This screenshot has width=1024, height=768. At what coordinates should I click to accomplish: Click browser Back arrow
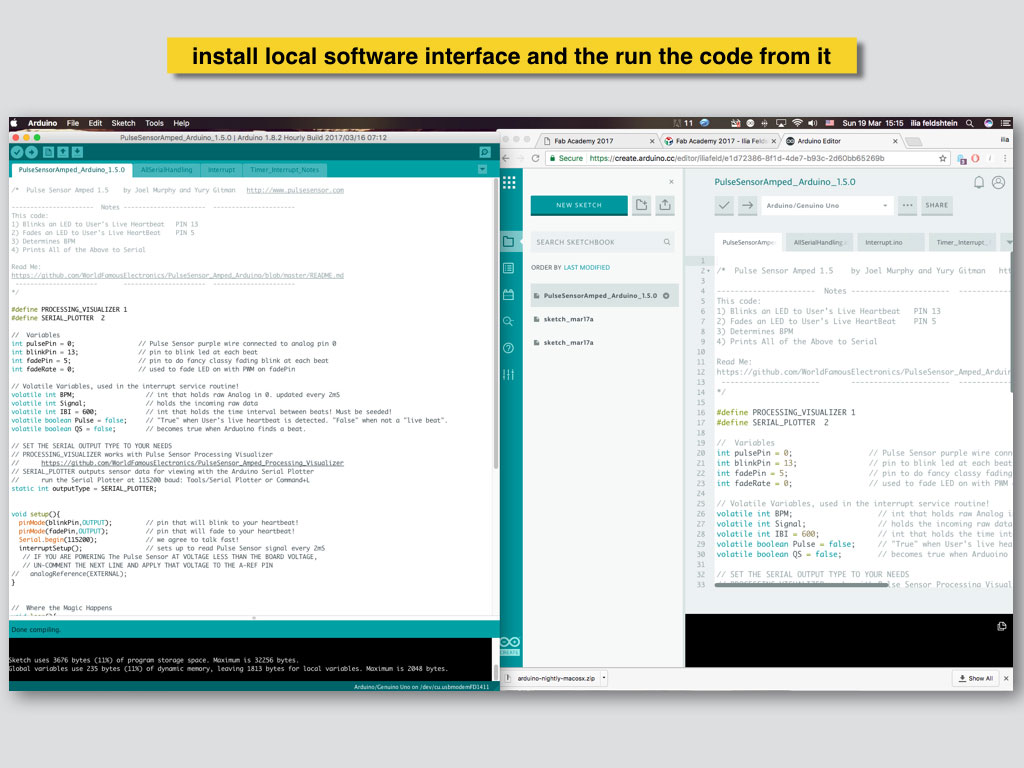click(506, 158)
